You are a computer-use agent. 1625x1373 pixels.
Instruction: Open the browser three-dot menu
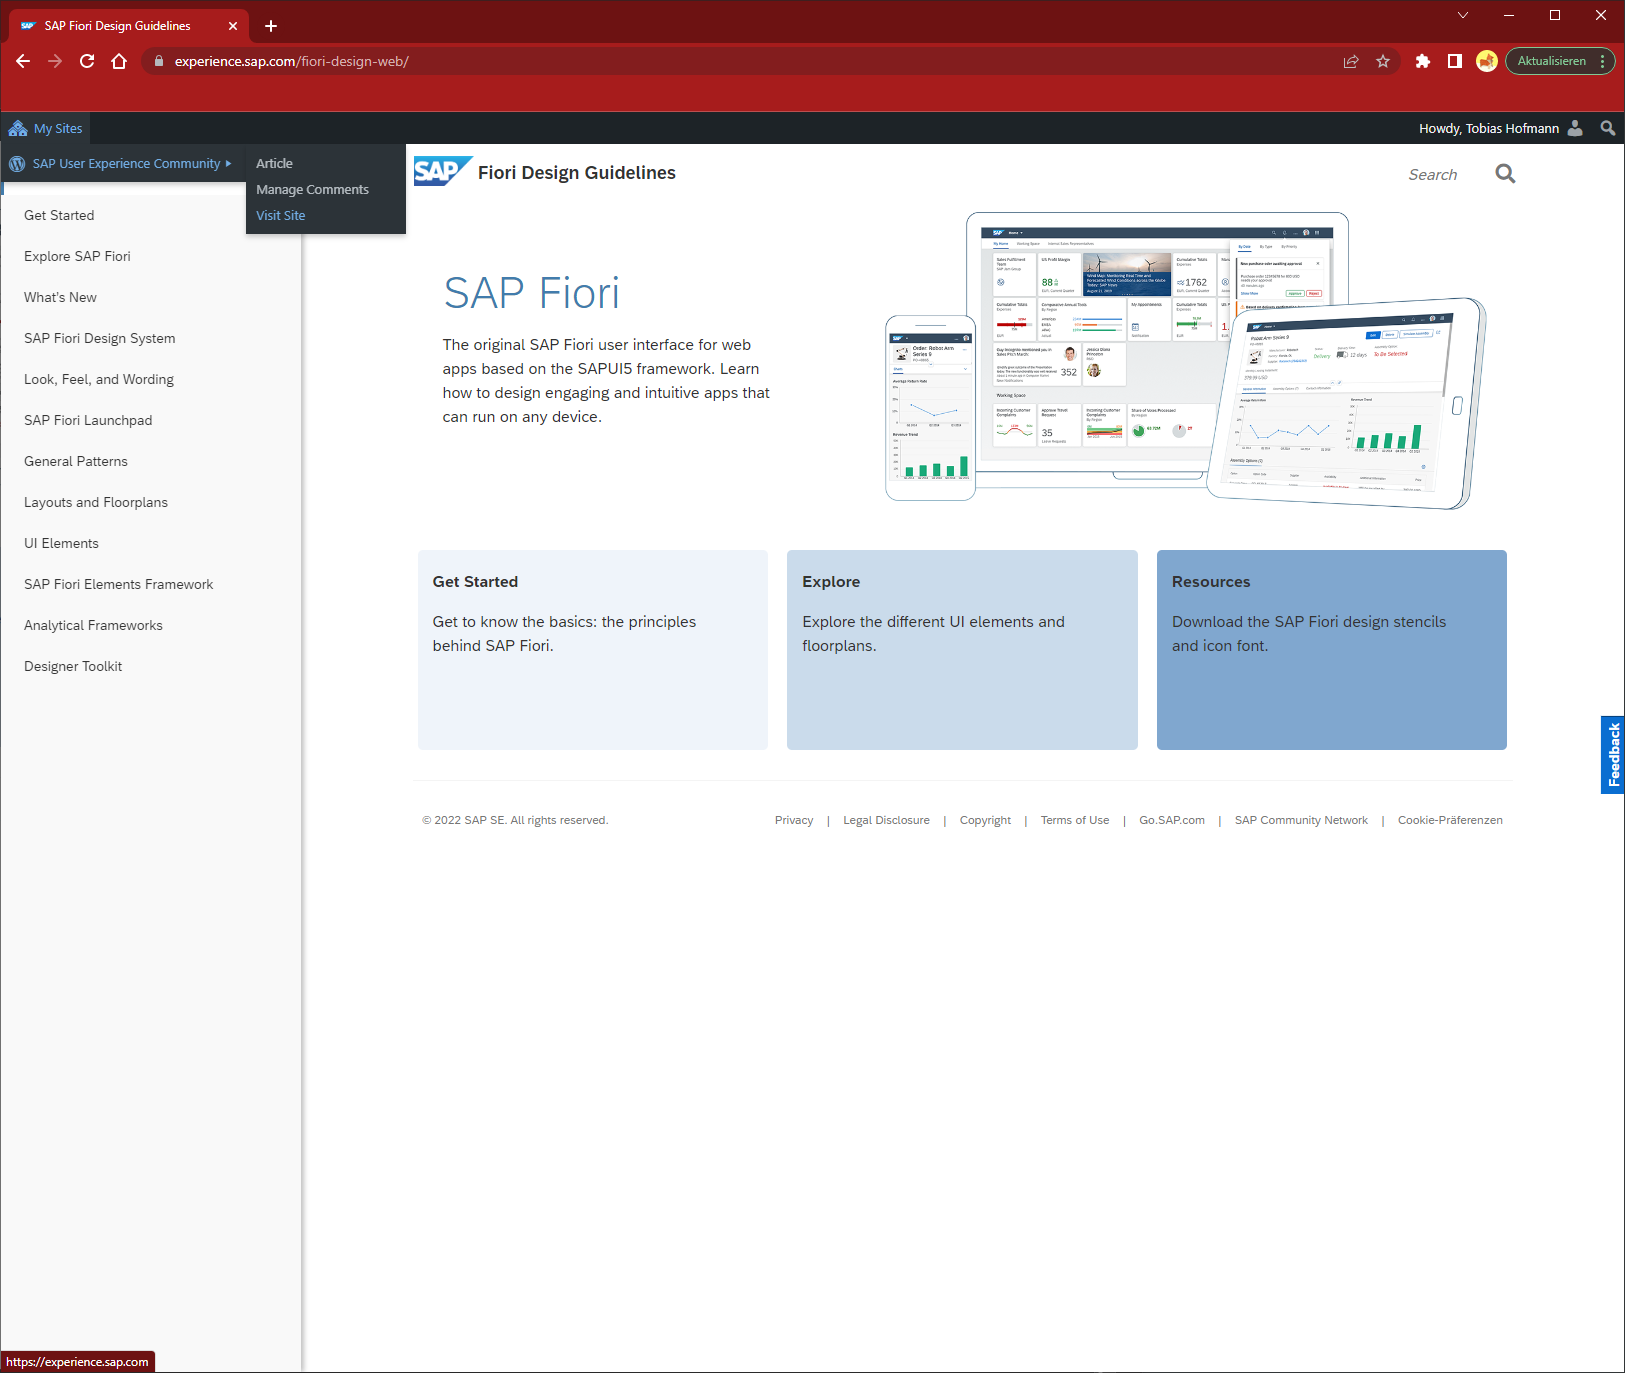(x=1602, y=61)
